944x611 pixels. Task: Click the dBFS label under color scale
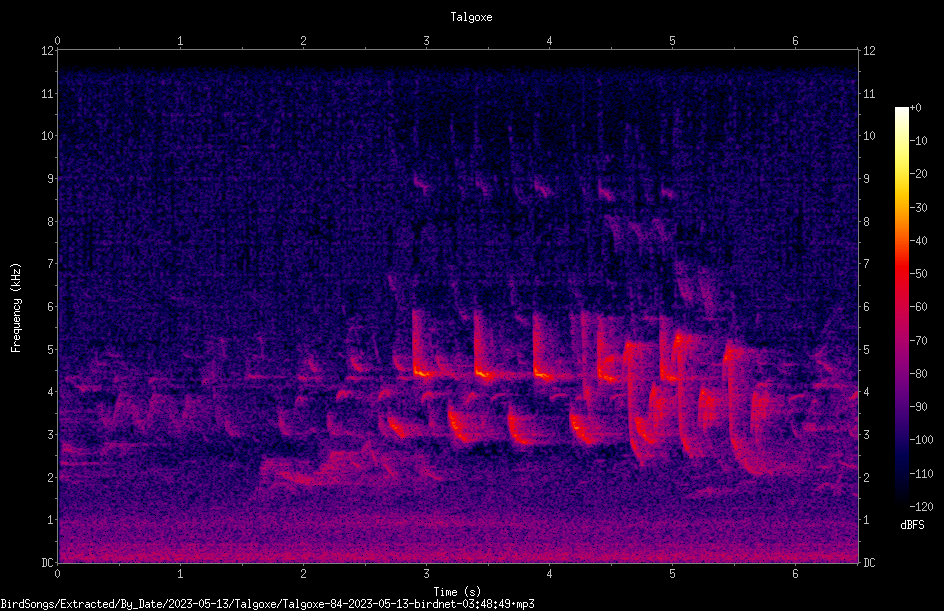[912, 525]
